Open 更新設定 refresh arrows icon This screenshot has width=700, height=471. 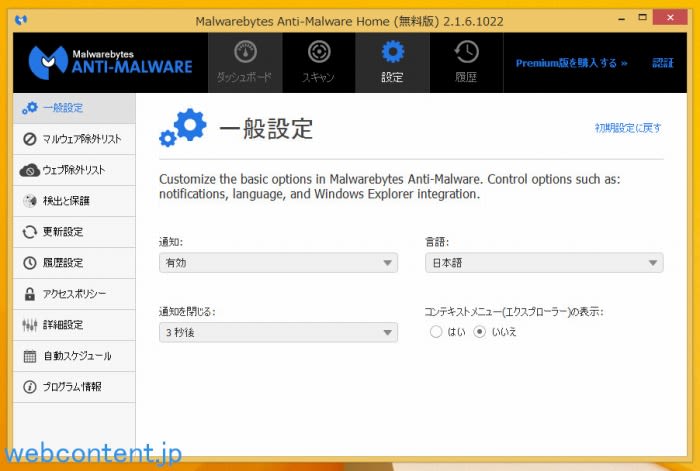click(x=30, y=232)
